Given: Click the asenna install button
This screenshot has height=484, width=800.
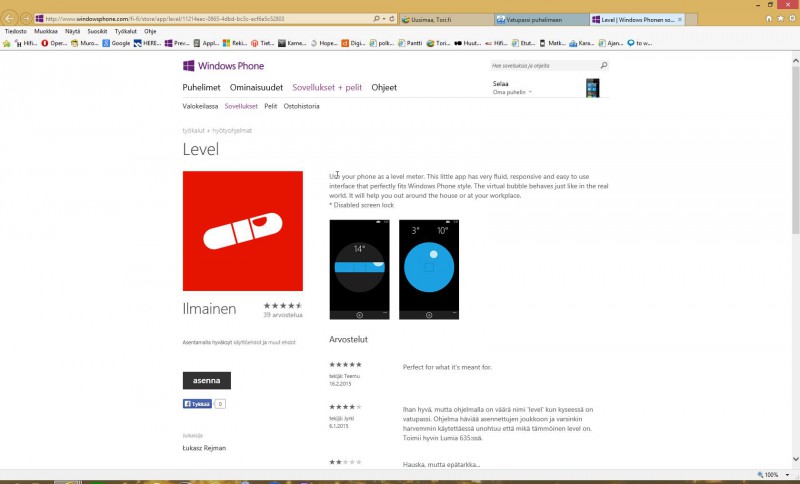Looking at the screenshot, I should (x=206, y=381).
